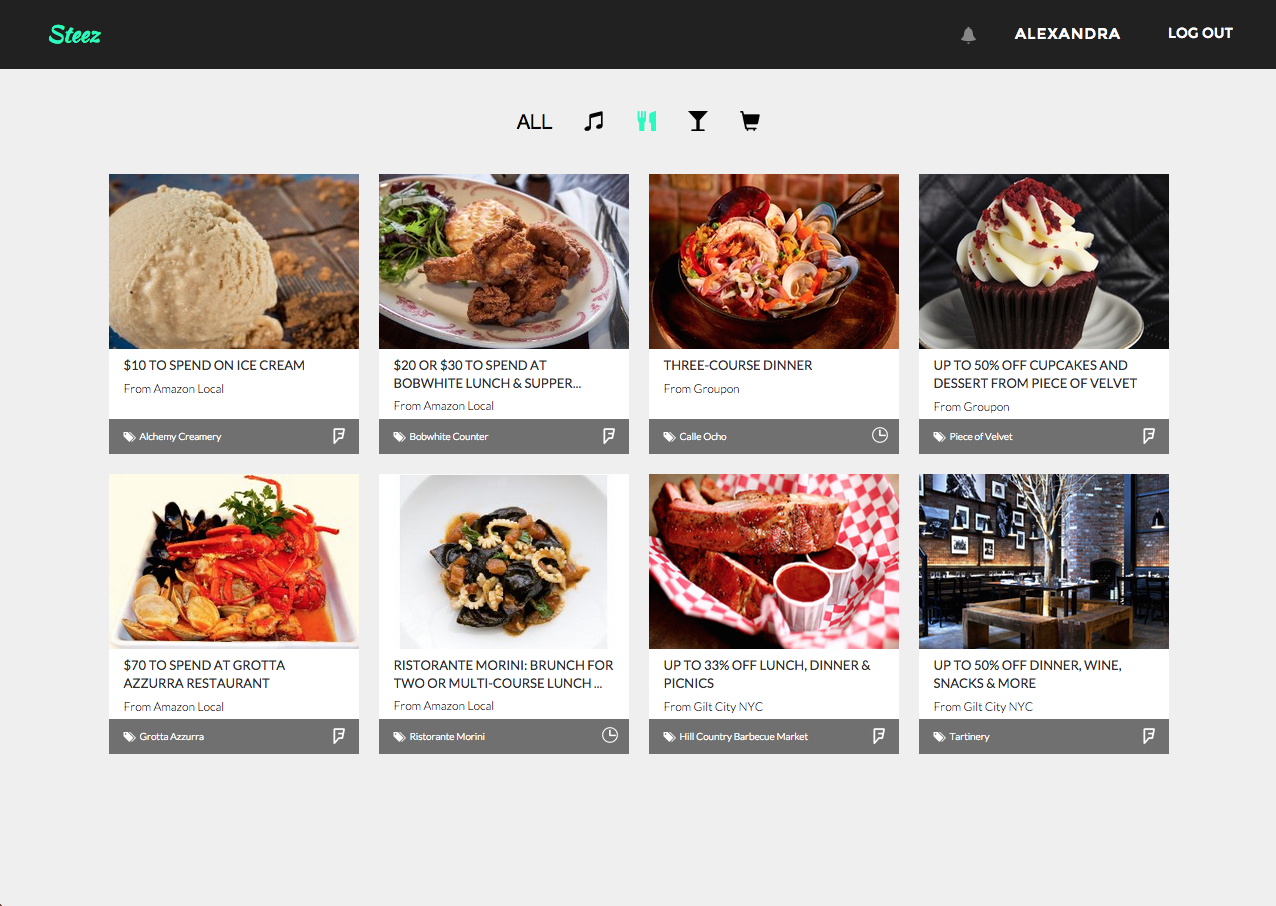
Task: Click Foursquare icon on Grotta Azzurra card
Action: tap(339, 736)
